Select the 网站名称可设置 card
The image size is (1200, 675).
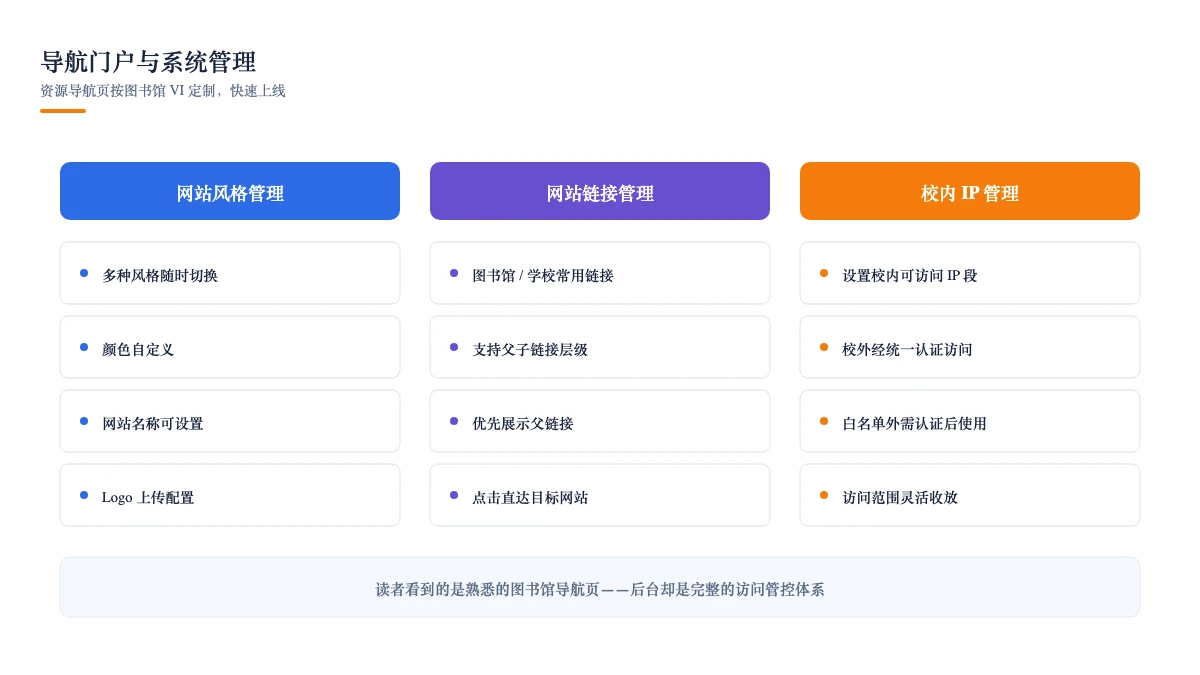pos(230,421)
